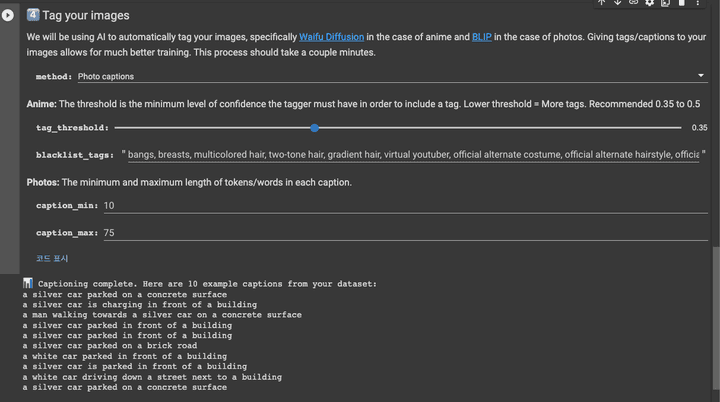Run the Tag your images cell
Viewport: 720px width, 402px height.
click(x=8, y=16)
